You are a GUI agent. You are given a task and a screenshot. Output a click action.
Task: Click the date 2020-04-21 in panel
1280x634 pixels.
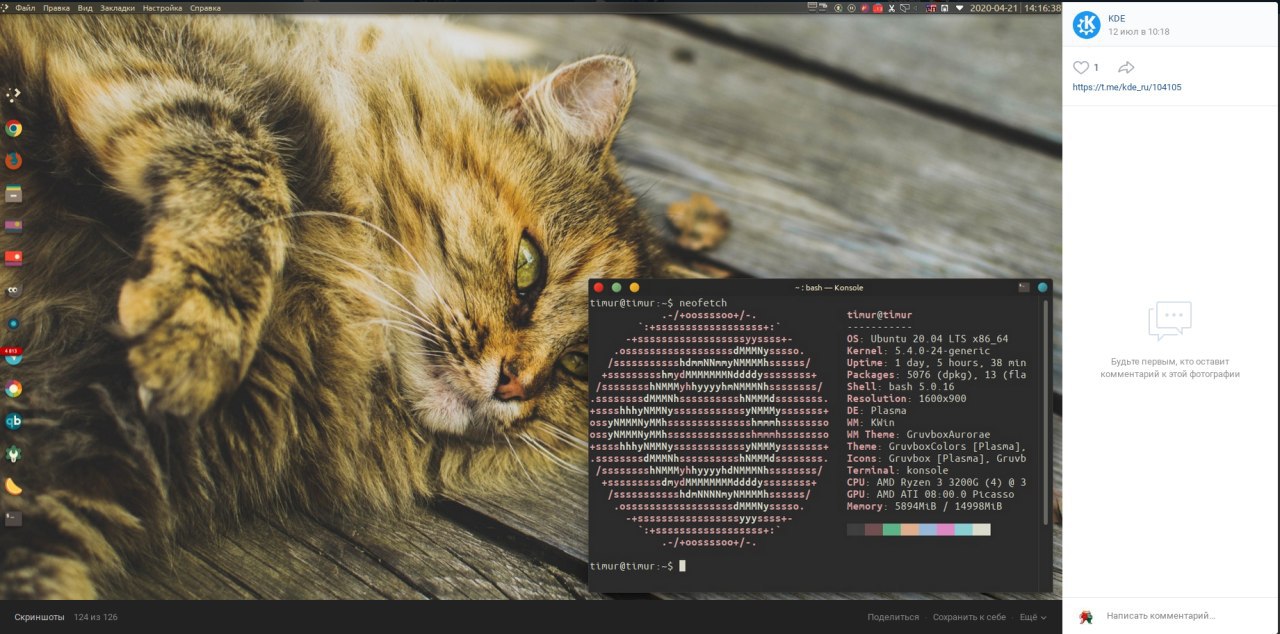click(x=993, y=8)
